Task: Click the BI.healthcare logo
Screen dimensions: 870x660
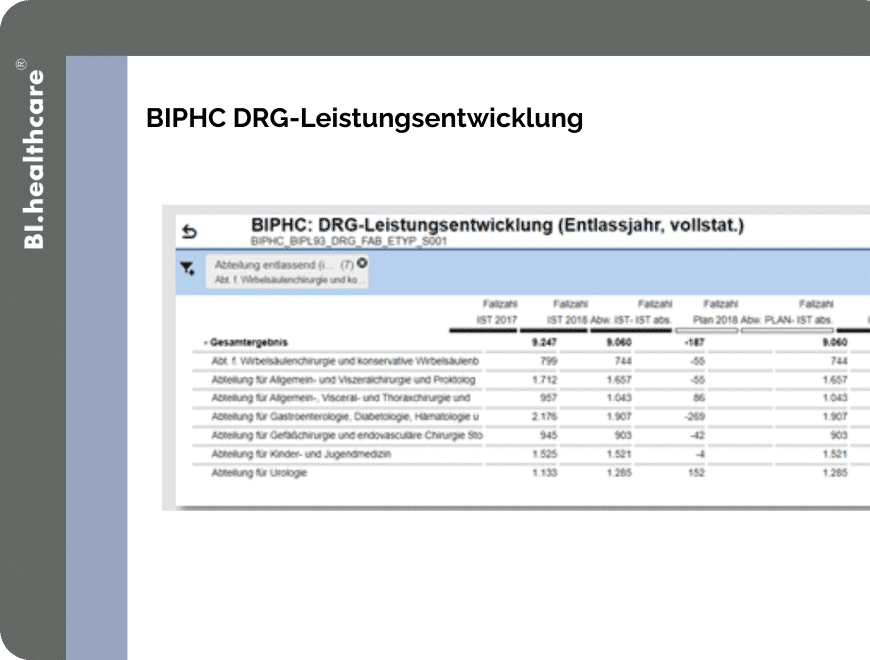Action: (x=33, y=154)
